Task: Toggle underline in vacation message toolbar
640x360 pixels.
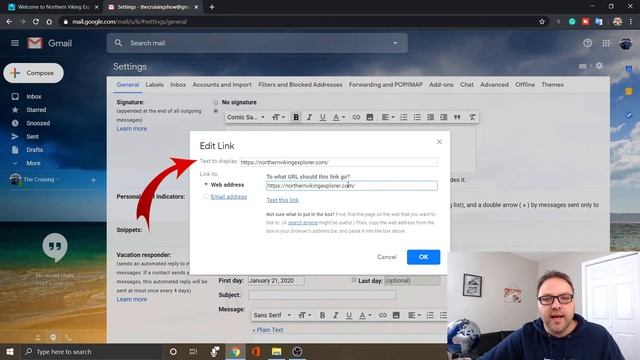Action: pos(349,315)
